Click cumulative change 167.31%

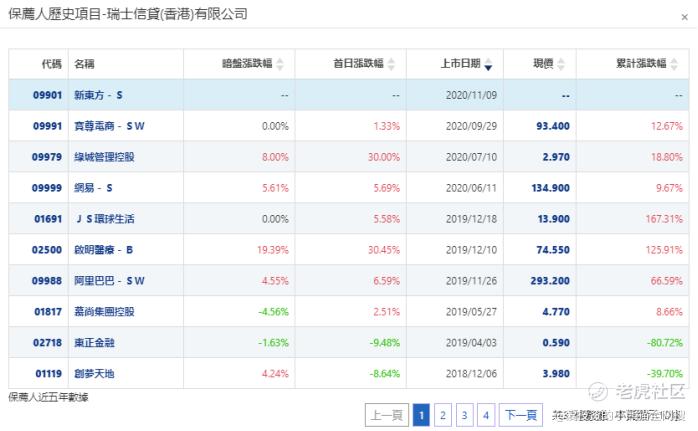pyautogui.click(x=664, y=219)
